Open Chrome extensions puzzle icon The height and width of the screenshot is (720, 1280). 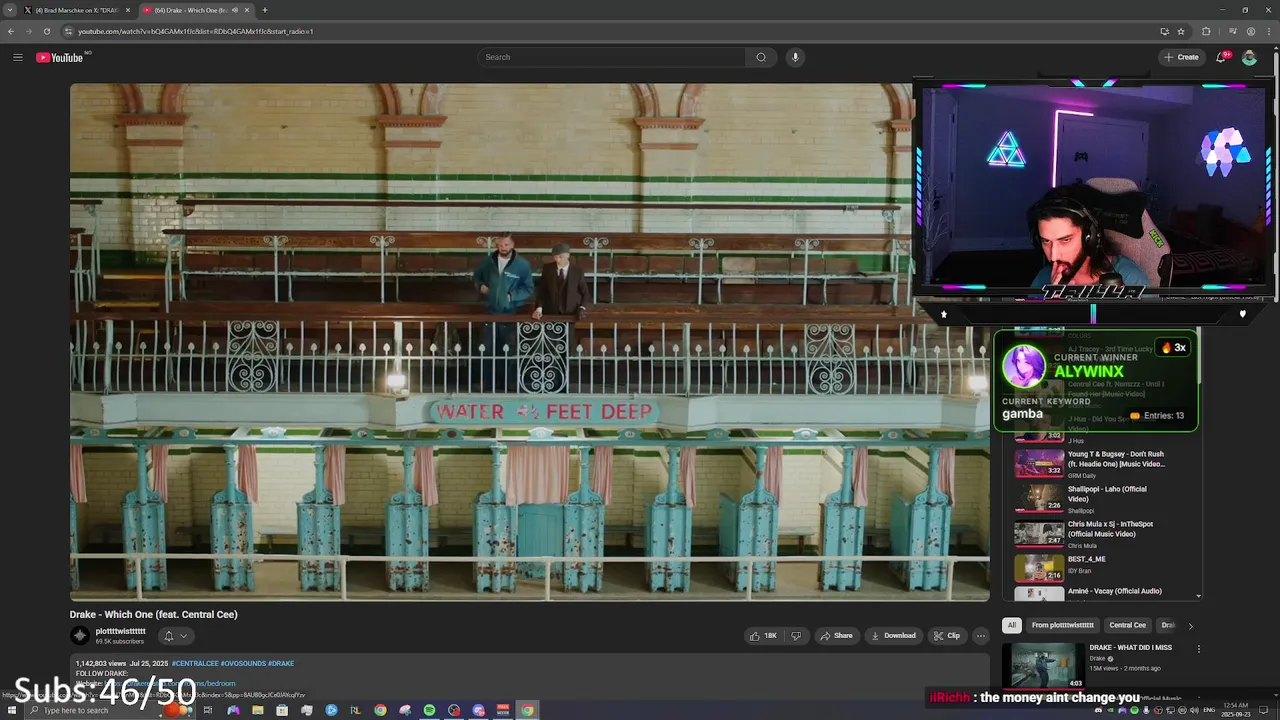coord(1206,31)
